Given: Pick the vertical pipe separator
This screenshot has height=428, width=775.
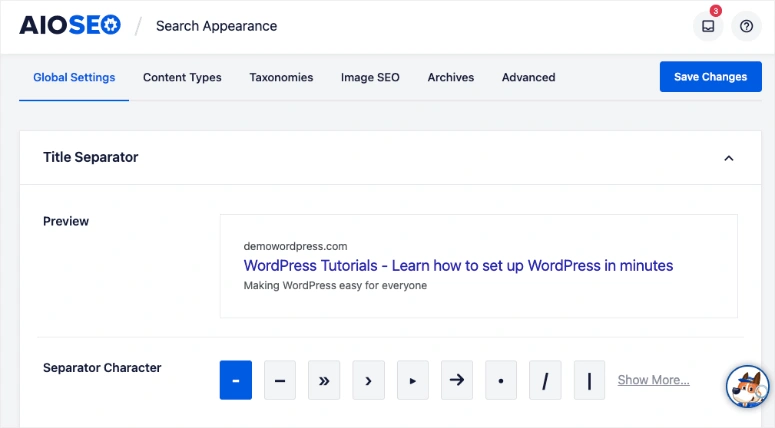Looking at the screenshot, I should pyautogui.click(x=589, y=380).
